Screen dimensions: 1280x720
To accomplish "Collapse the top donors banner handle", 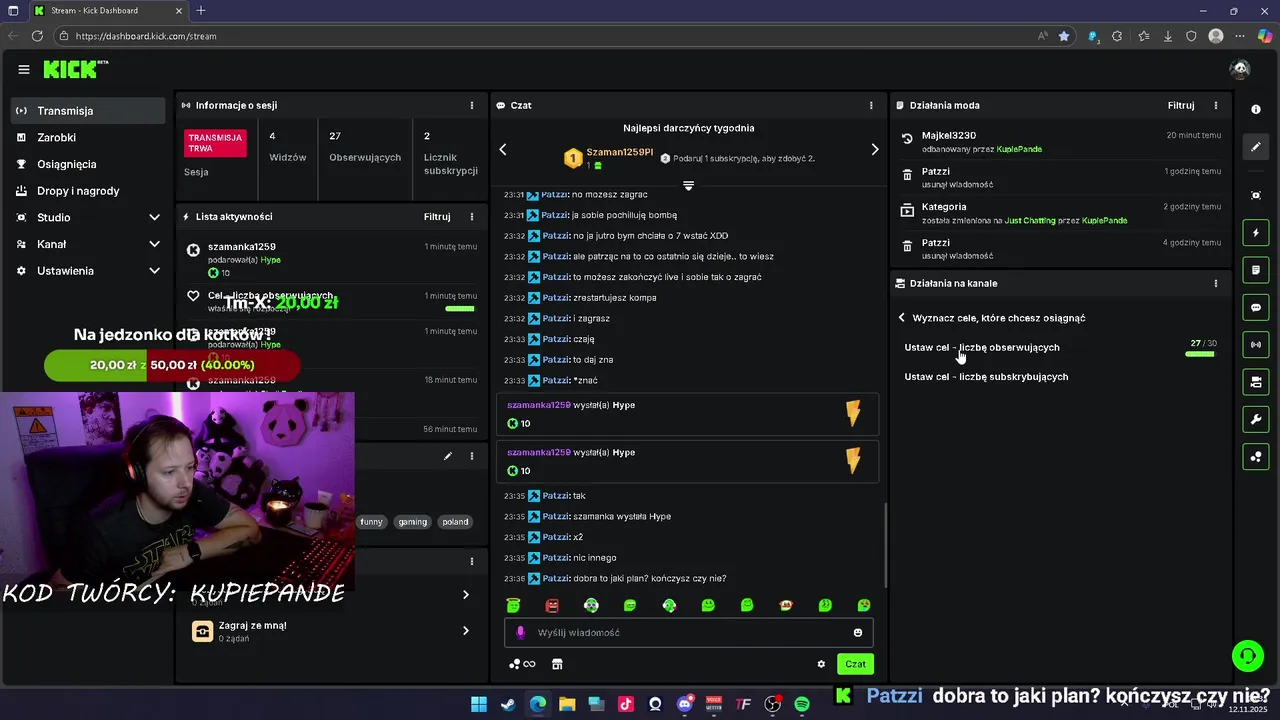I will (688, 186).
